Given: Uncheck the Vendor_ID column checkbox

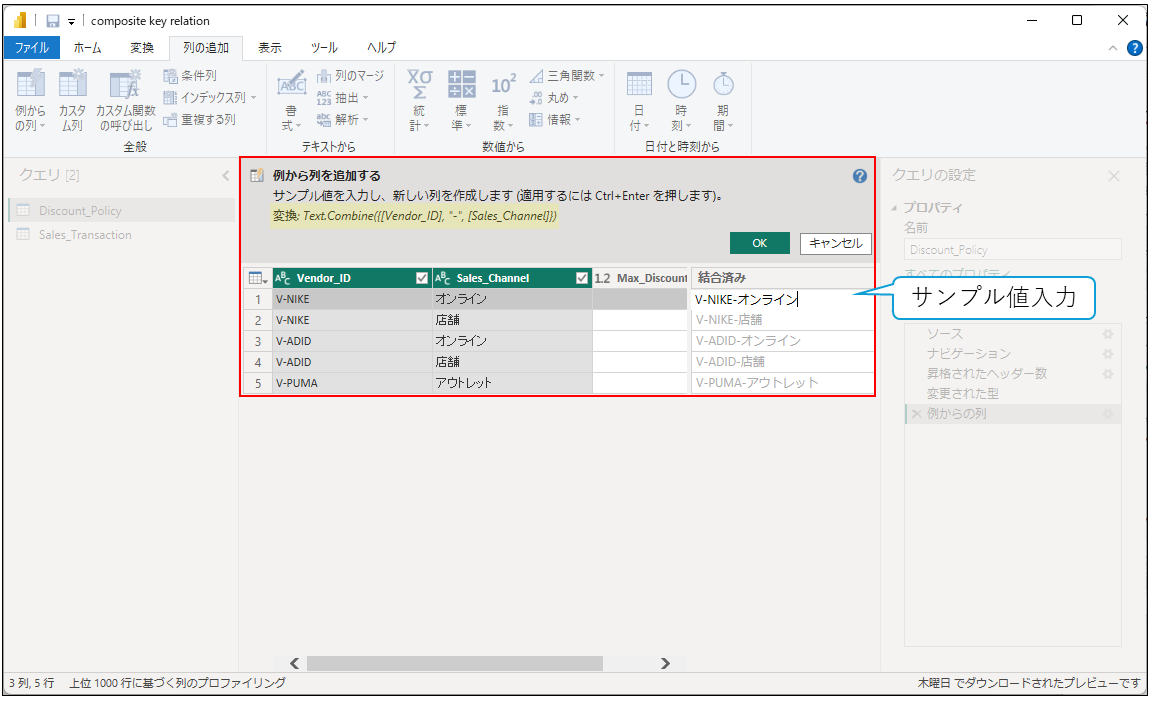Looking at the screenshot, I should click(x=421, y=278).
